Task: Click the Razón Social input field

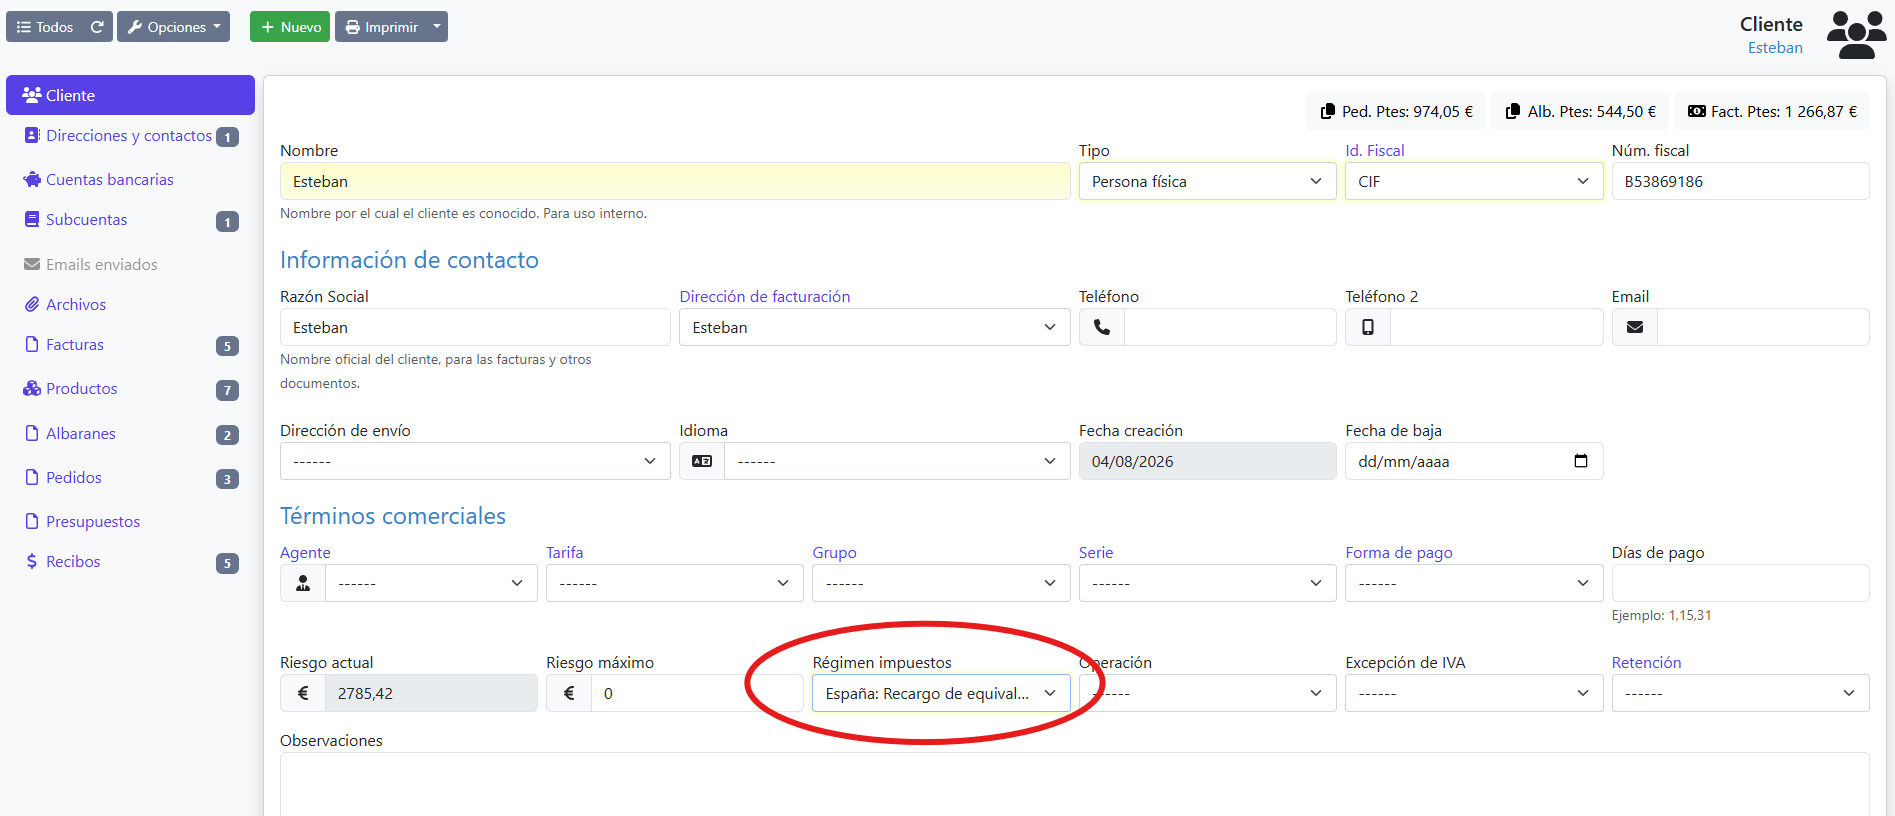Action: tap(475, 327)
